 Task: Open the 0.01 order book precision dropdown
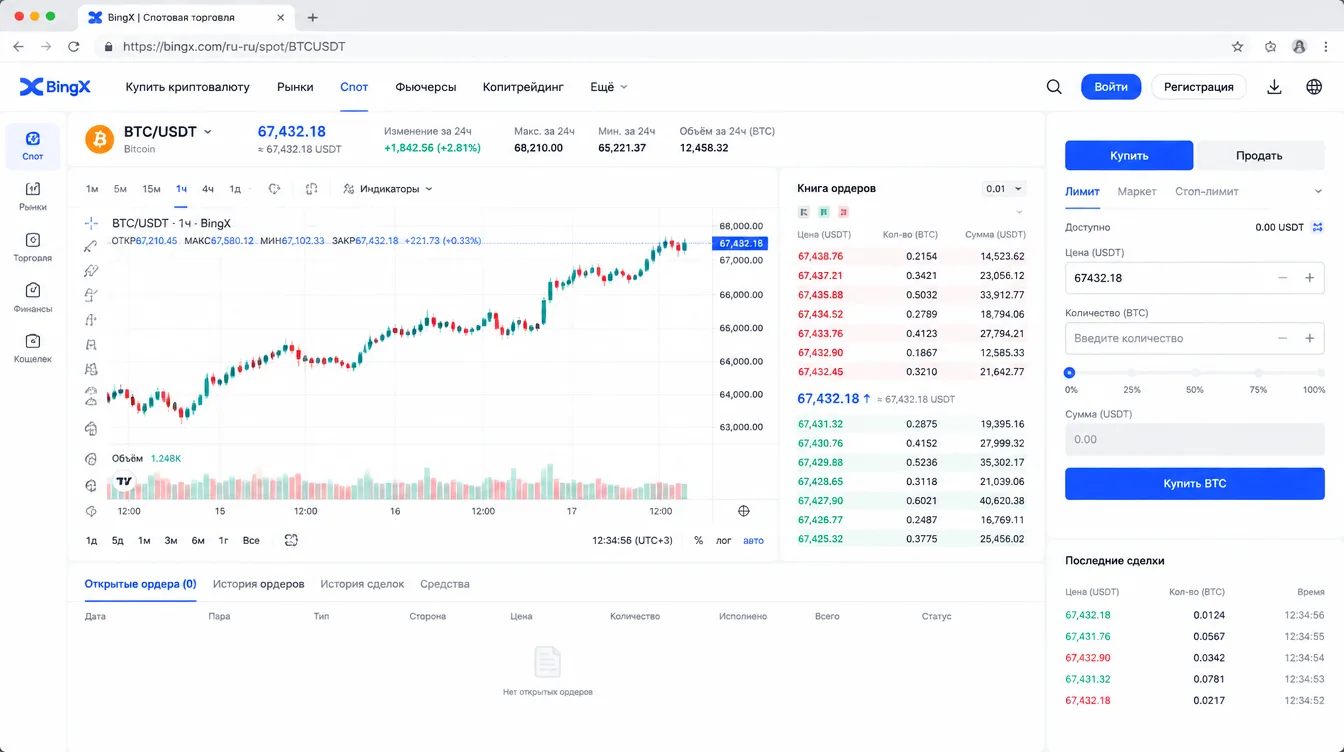click(x=1003, y=188)
